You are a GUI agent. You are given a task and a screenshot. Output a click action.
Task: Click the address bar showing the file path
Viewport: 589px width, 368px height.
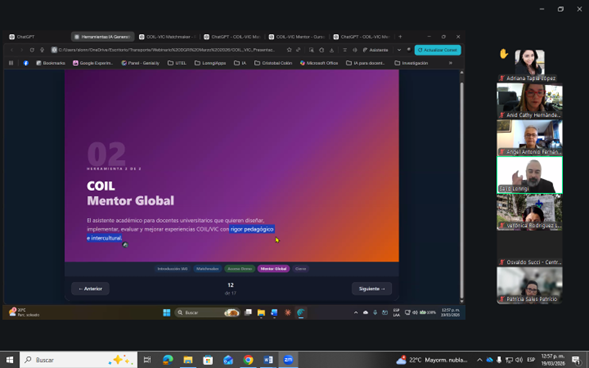point(167,50)
